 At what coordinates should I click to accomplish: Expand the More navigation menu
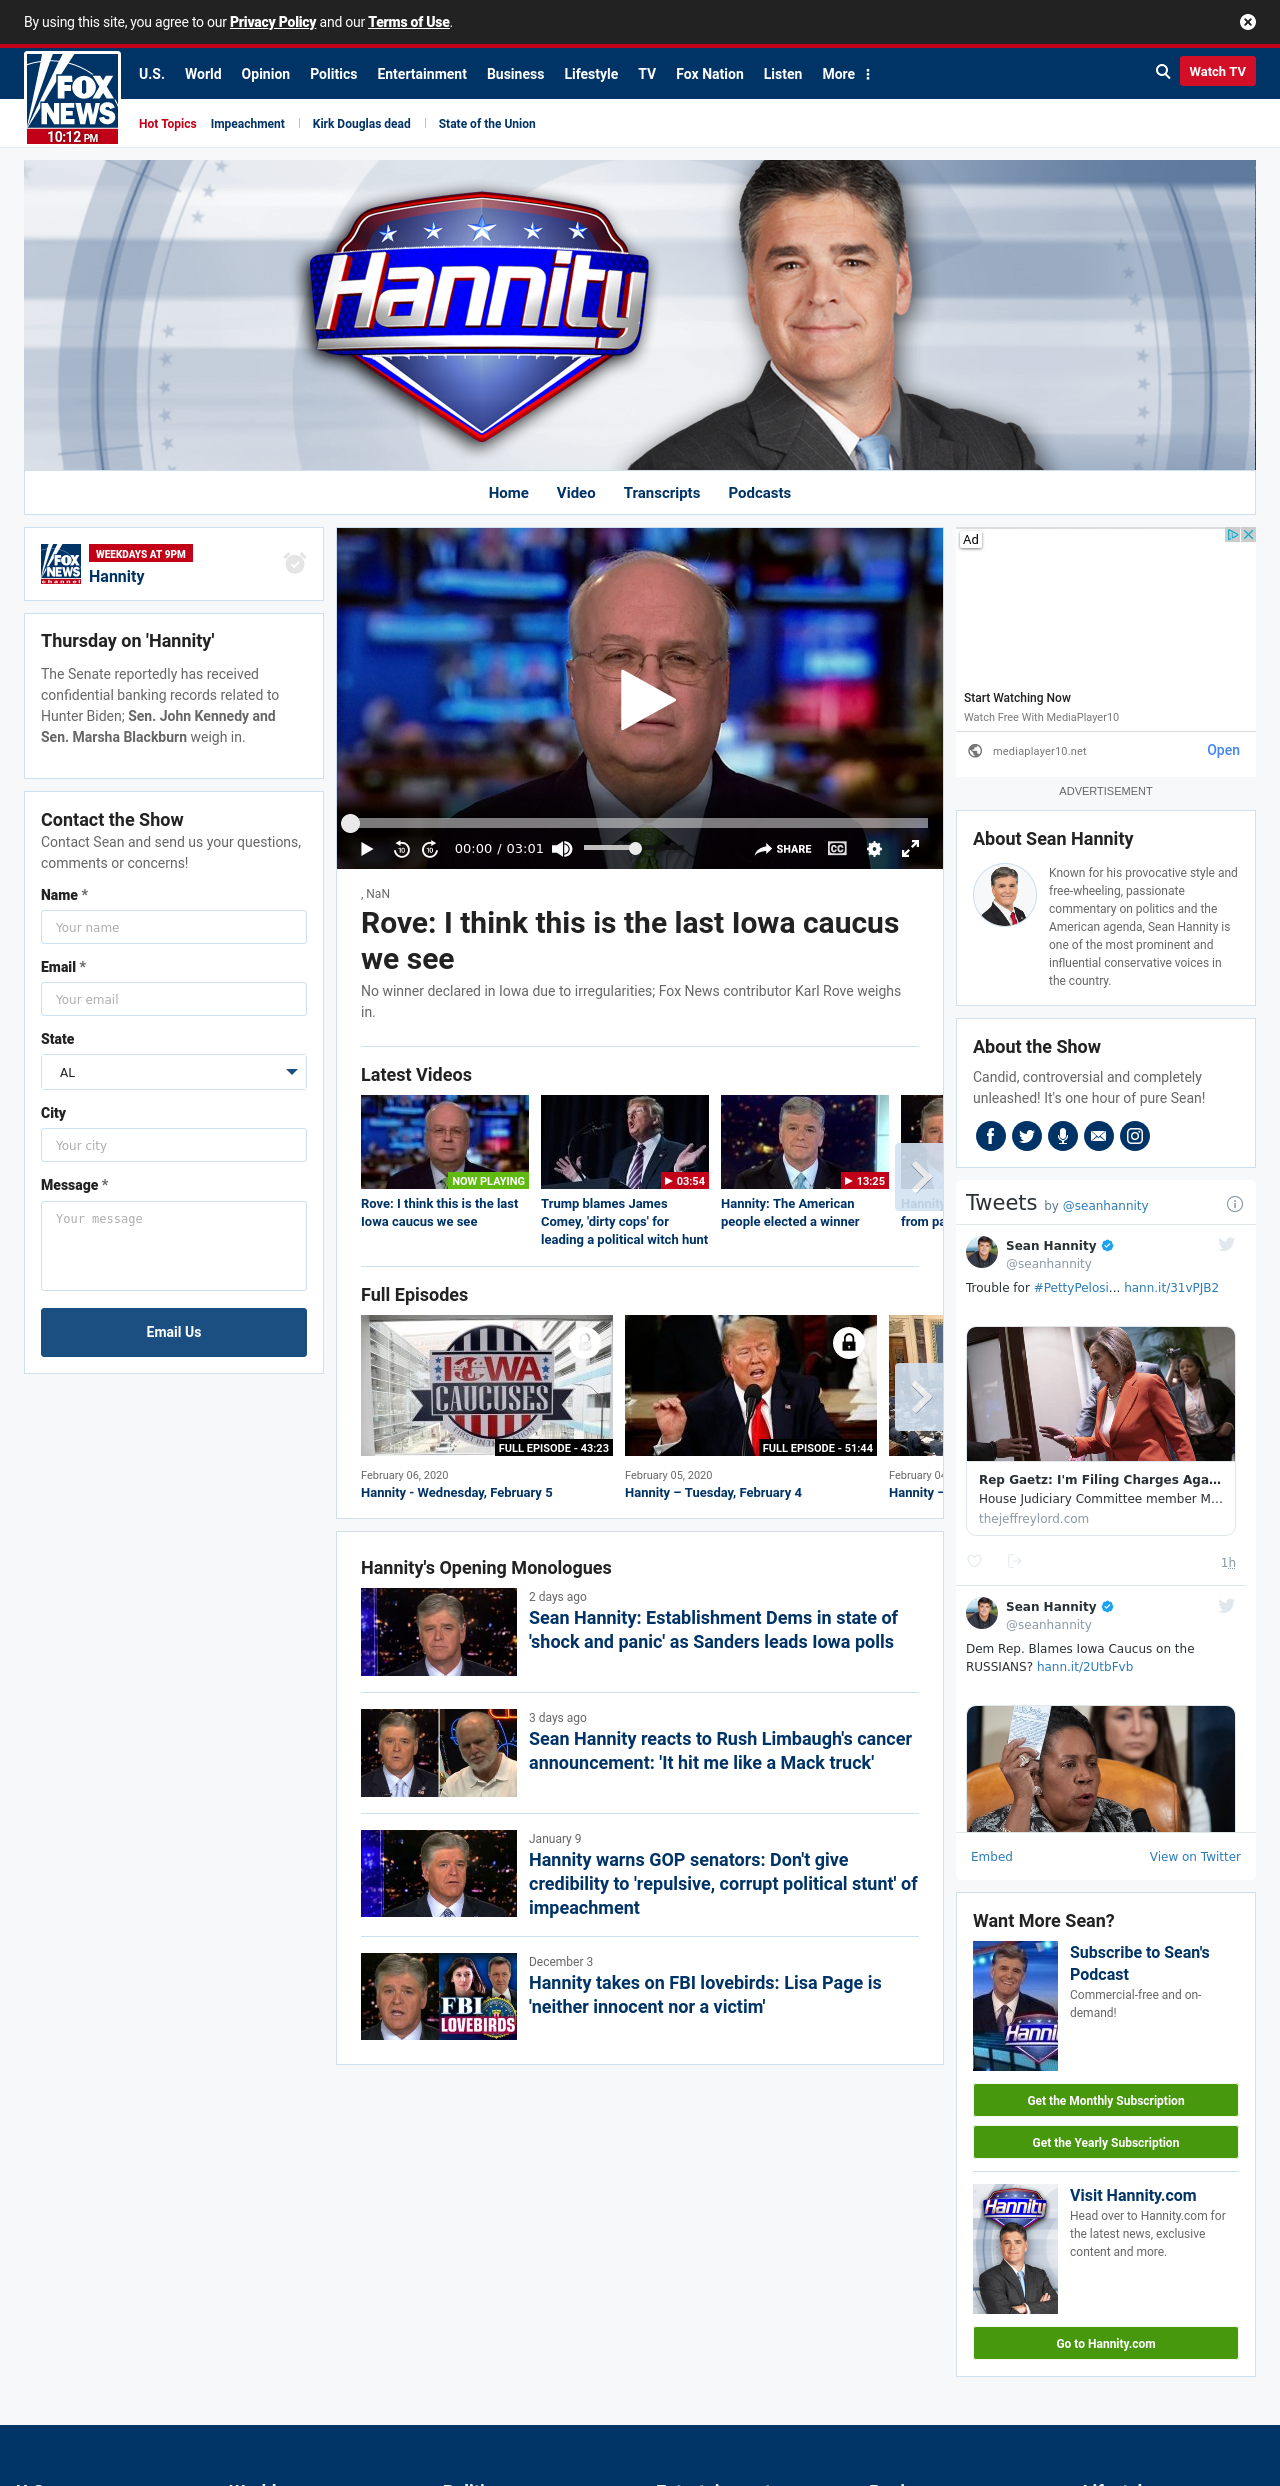coord(846,74)
